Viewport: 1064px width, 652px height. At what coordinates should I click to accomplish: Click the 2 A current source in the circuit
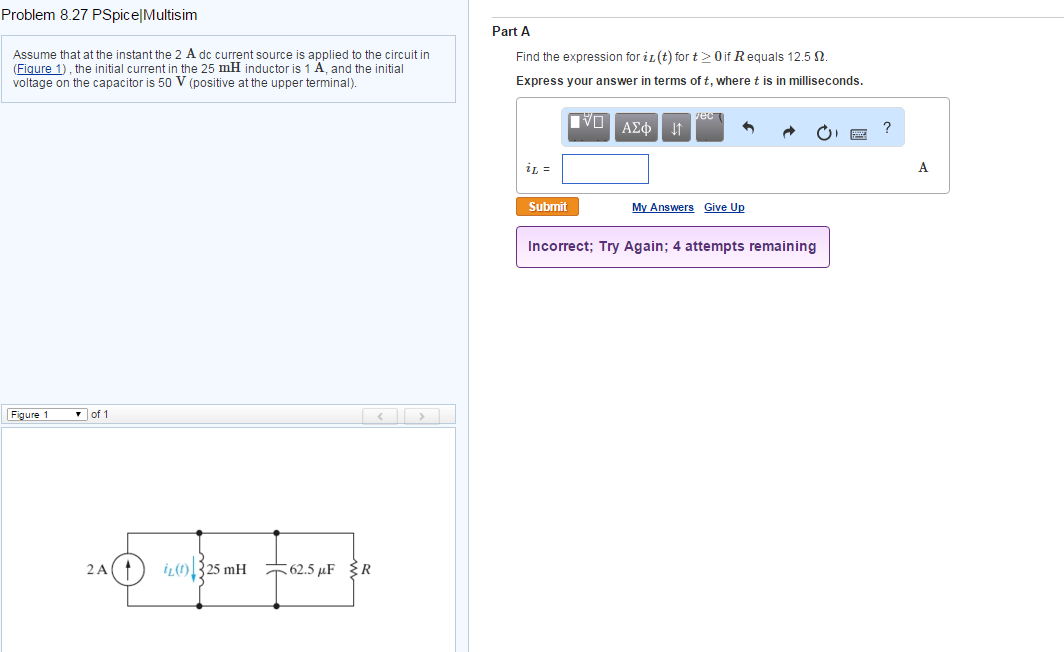[x=127, y=568]
